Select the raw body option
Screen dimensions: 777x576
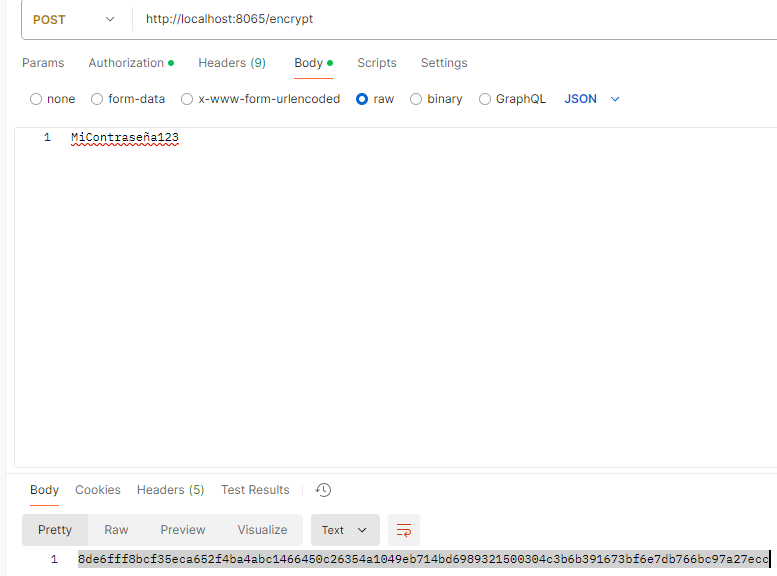[x=375, y=99]
